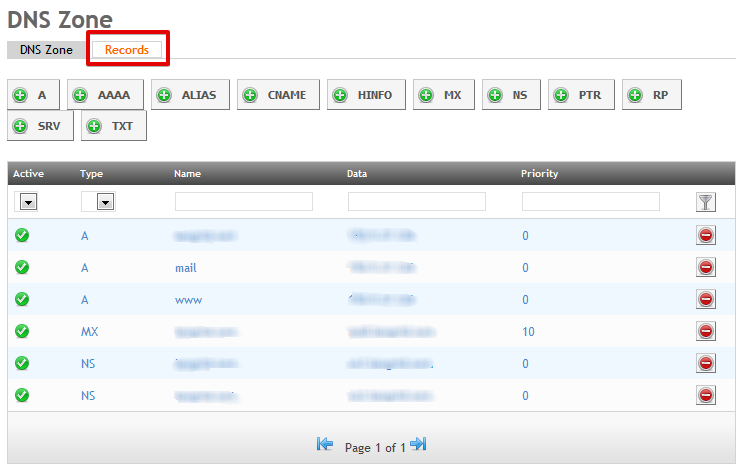Click priority 0 in the mail row
This screenshot has width=745, height=470.
coord(525,268)
